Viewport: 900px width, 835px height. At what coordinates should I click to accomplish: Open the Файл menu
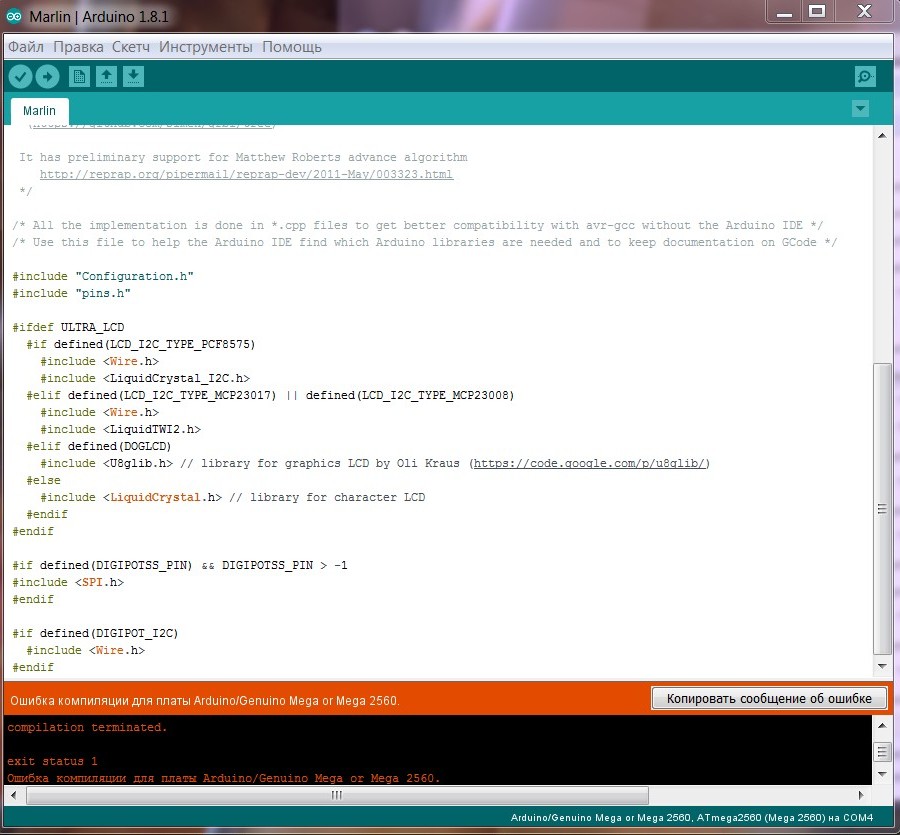[26, 47]
